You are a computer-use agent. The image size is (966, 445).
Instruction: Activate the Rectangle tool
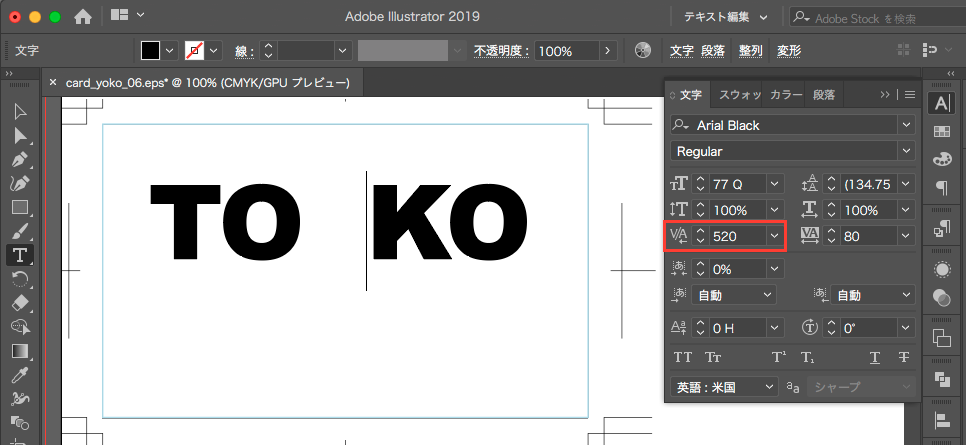[x=19, y=207]
